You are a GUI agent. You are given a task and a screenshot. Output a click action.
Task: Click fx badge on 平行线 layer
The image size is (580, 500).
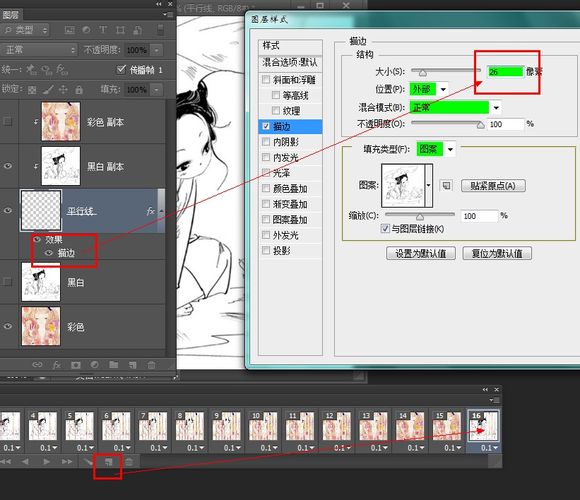pyautogui.click(x=150, y=211)
